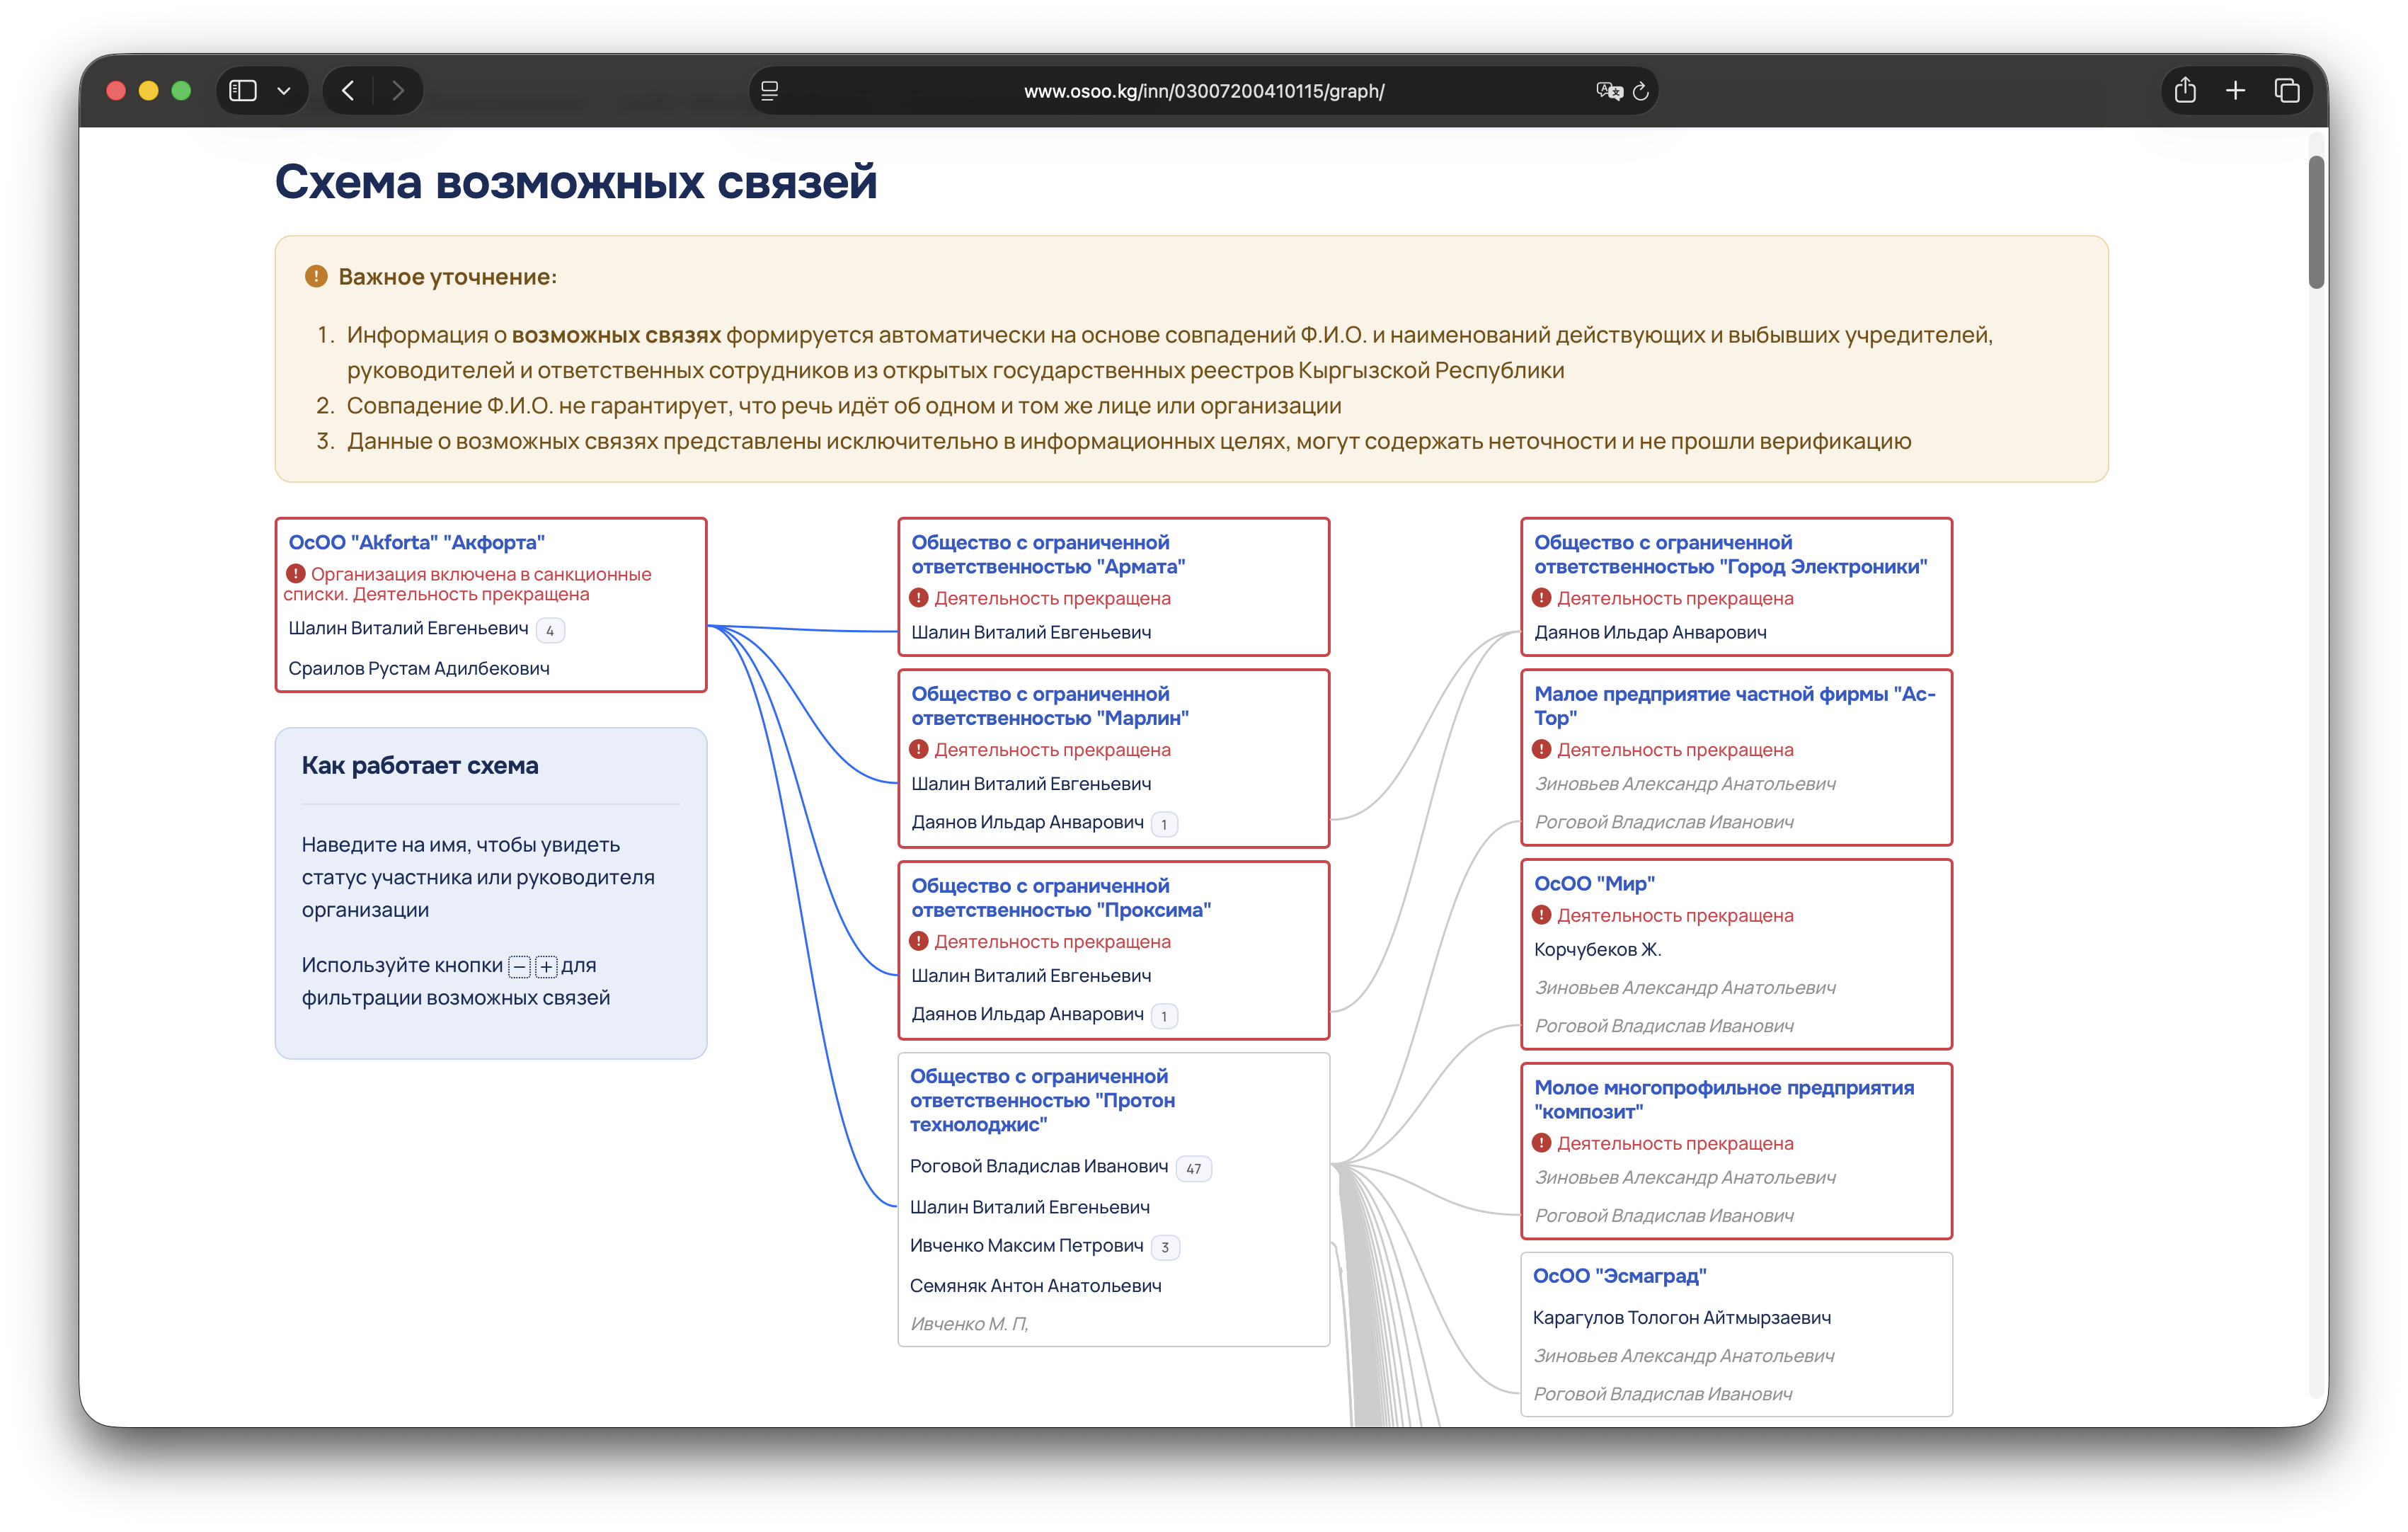Select Корчубеков Ж. in ОсОО Мир
The height and width of the screenshot is (1532, 2408).
pos(1597,949)
